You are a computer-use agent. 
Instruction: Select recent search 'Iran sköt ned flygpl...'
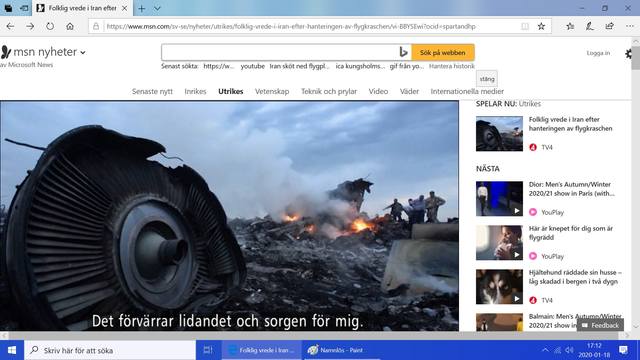tap(299, 66)
